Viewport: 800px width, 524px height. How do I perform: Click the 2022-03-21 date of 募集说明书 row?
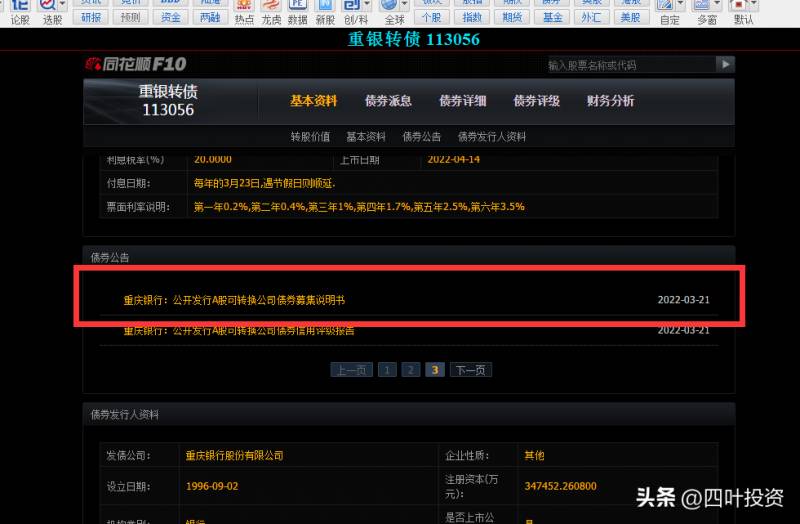click(x=684, y=300)
